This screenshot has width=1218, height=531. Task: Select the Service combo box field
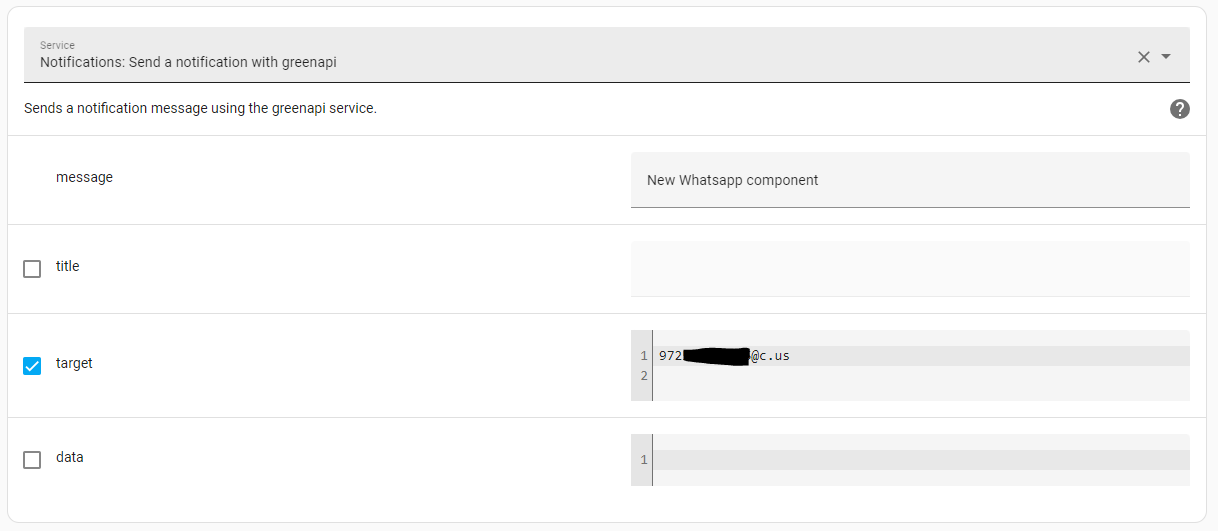[607, 55]
